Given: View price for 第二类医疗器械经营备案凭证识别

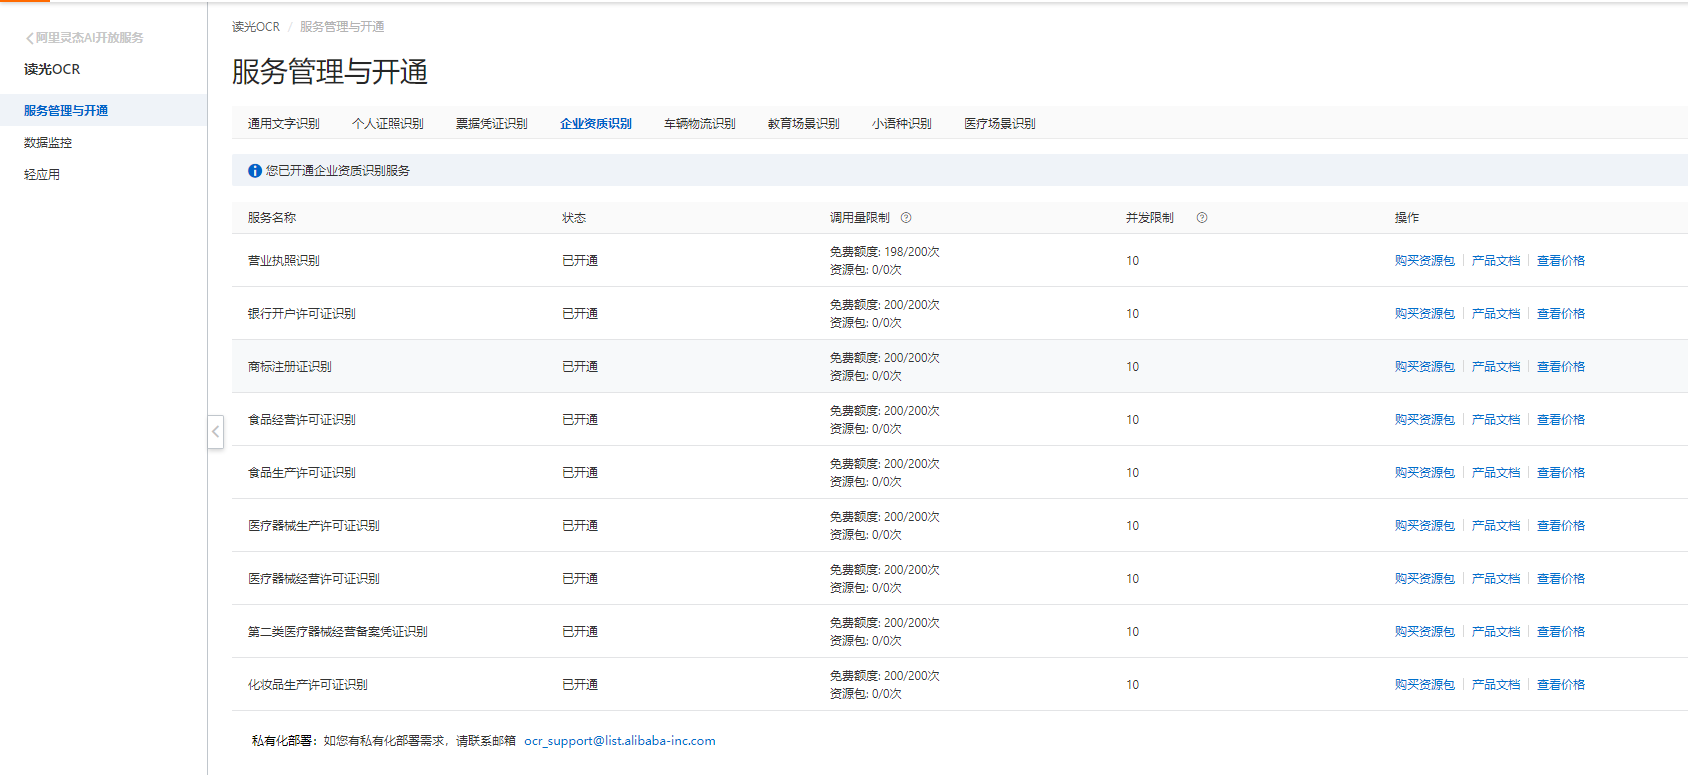Looking at the screenshot, I should [1561, 632].
